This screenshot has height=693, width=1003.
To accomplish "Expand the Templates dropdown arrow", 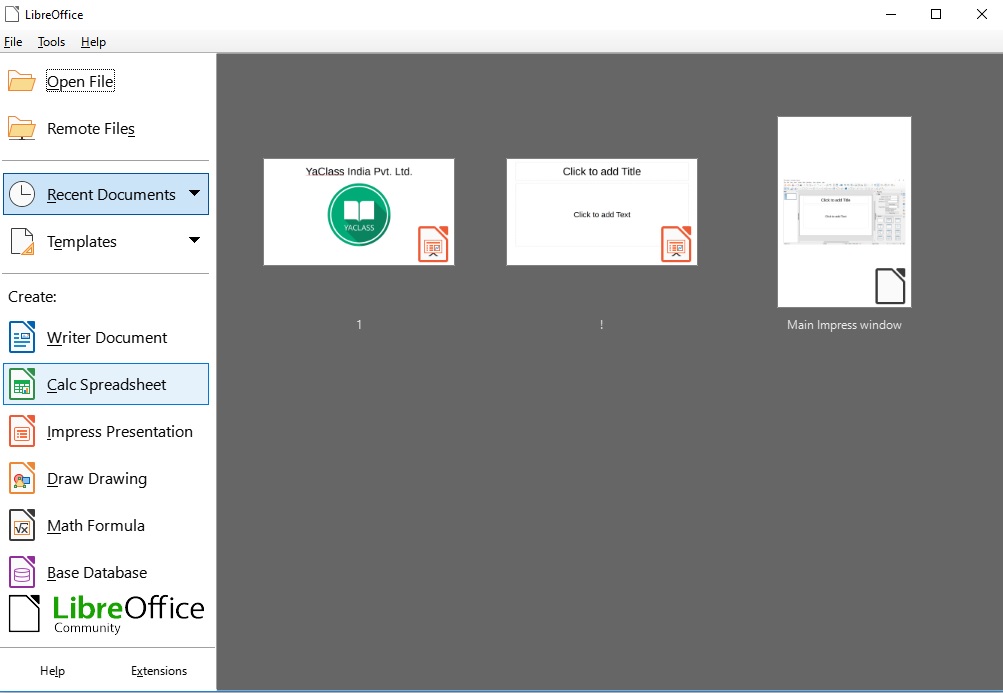I will pos(194,240).
